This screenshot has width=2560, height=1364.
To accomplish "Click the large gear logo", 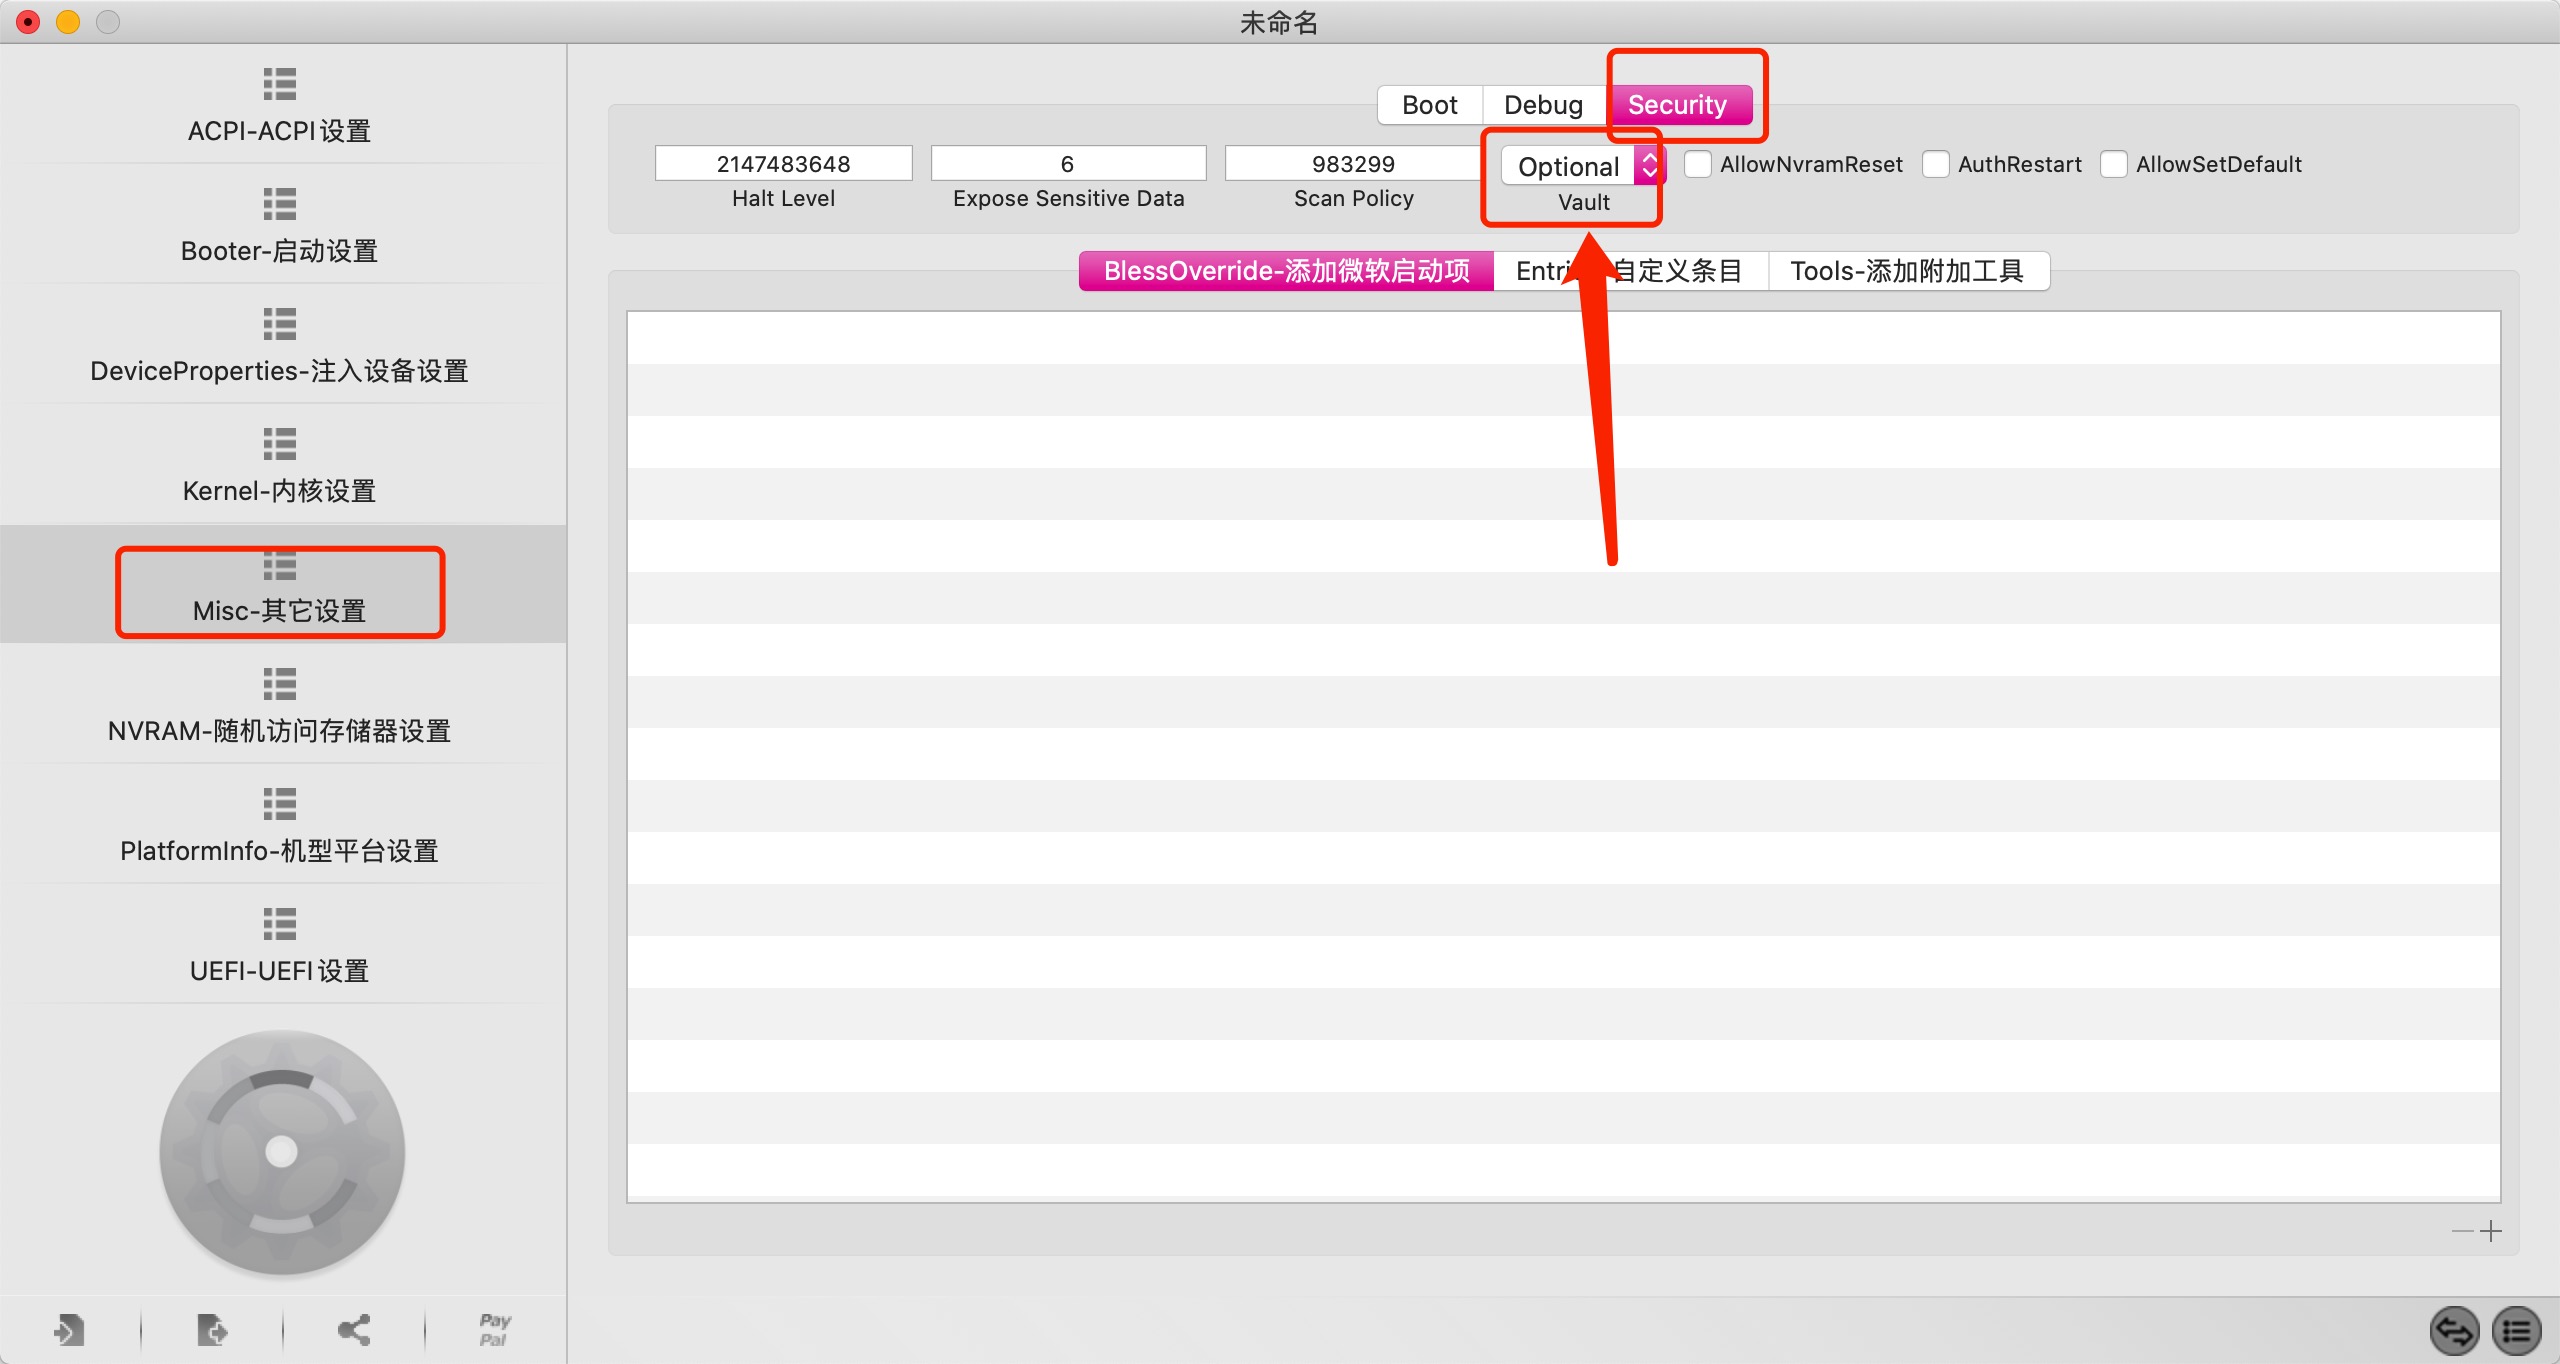I will coord(282,1152).
